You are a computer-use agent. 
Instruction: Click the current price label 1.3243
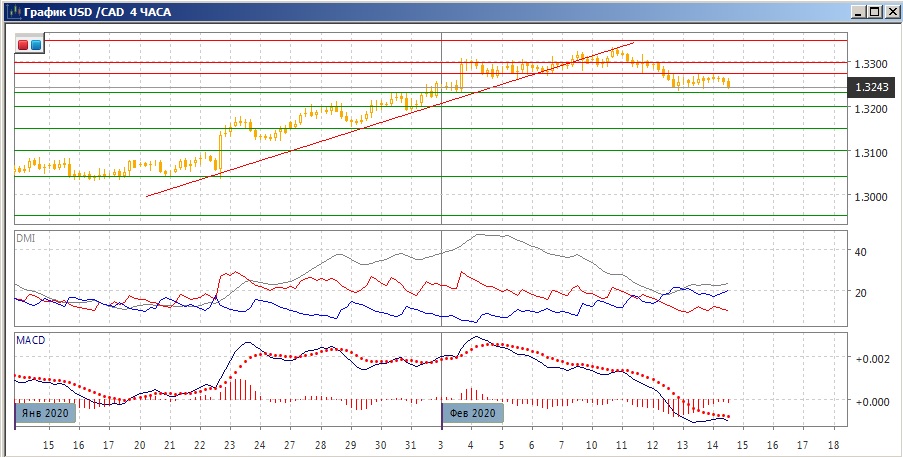point(871,87)
